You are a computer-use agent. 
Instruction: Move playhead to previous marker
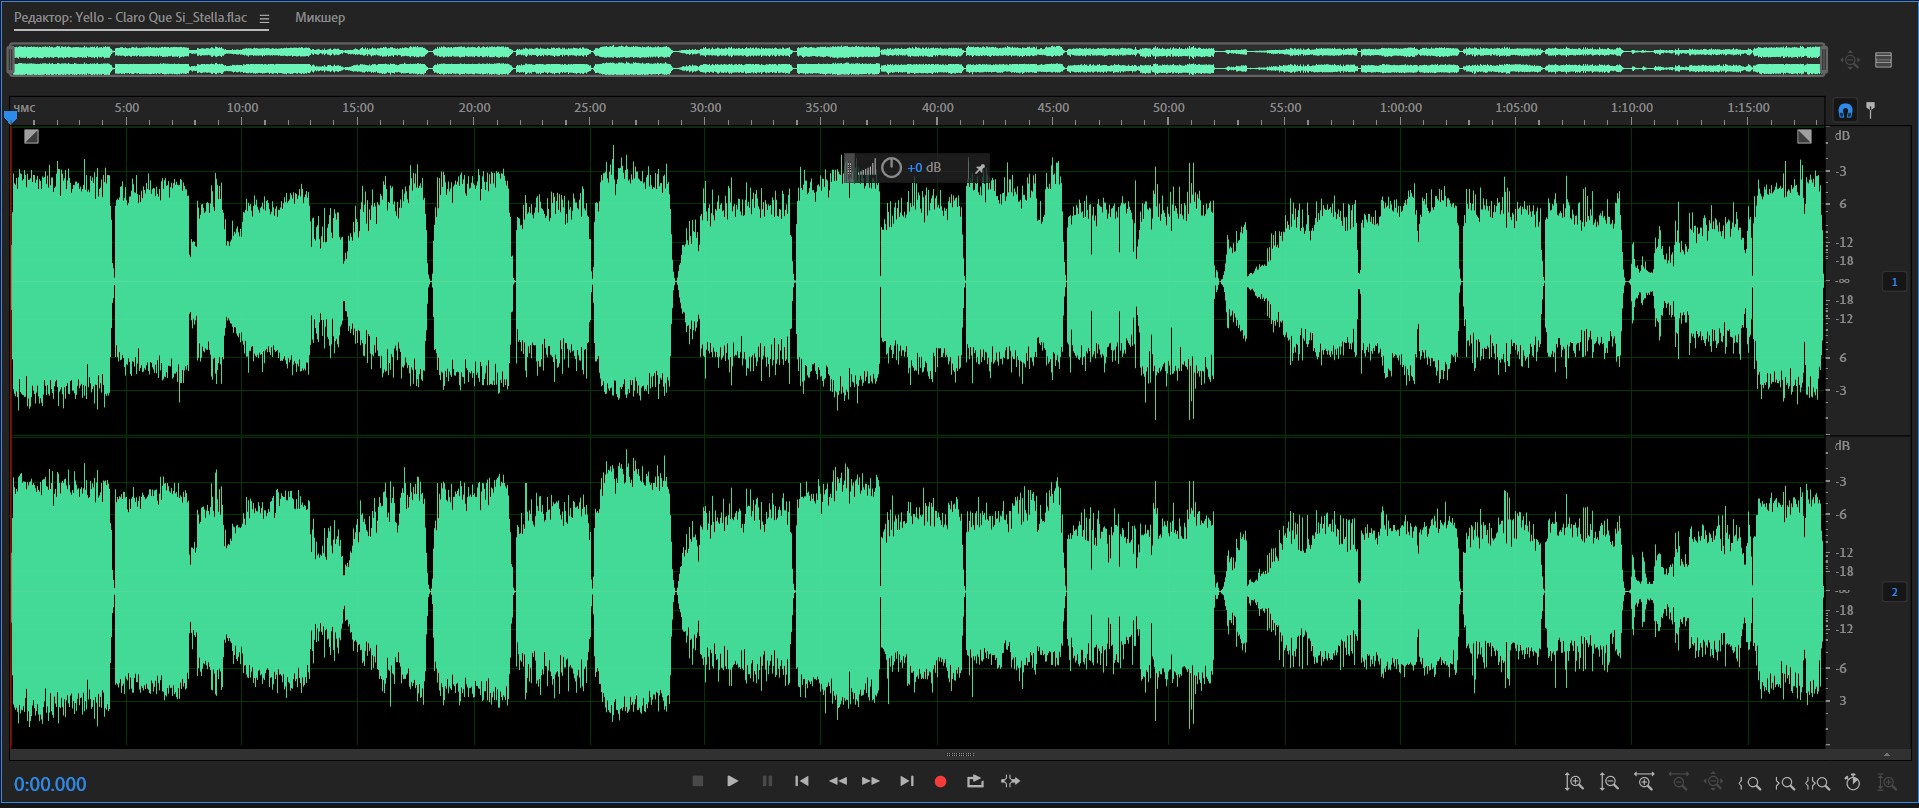tap(801, 781)
